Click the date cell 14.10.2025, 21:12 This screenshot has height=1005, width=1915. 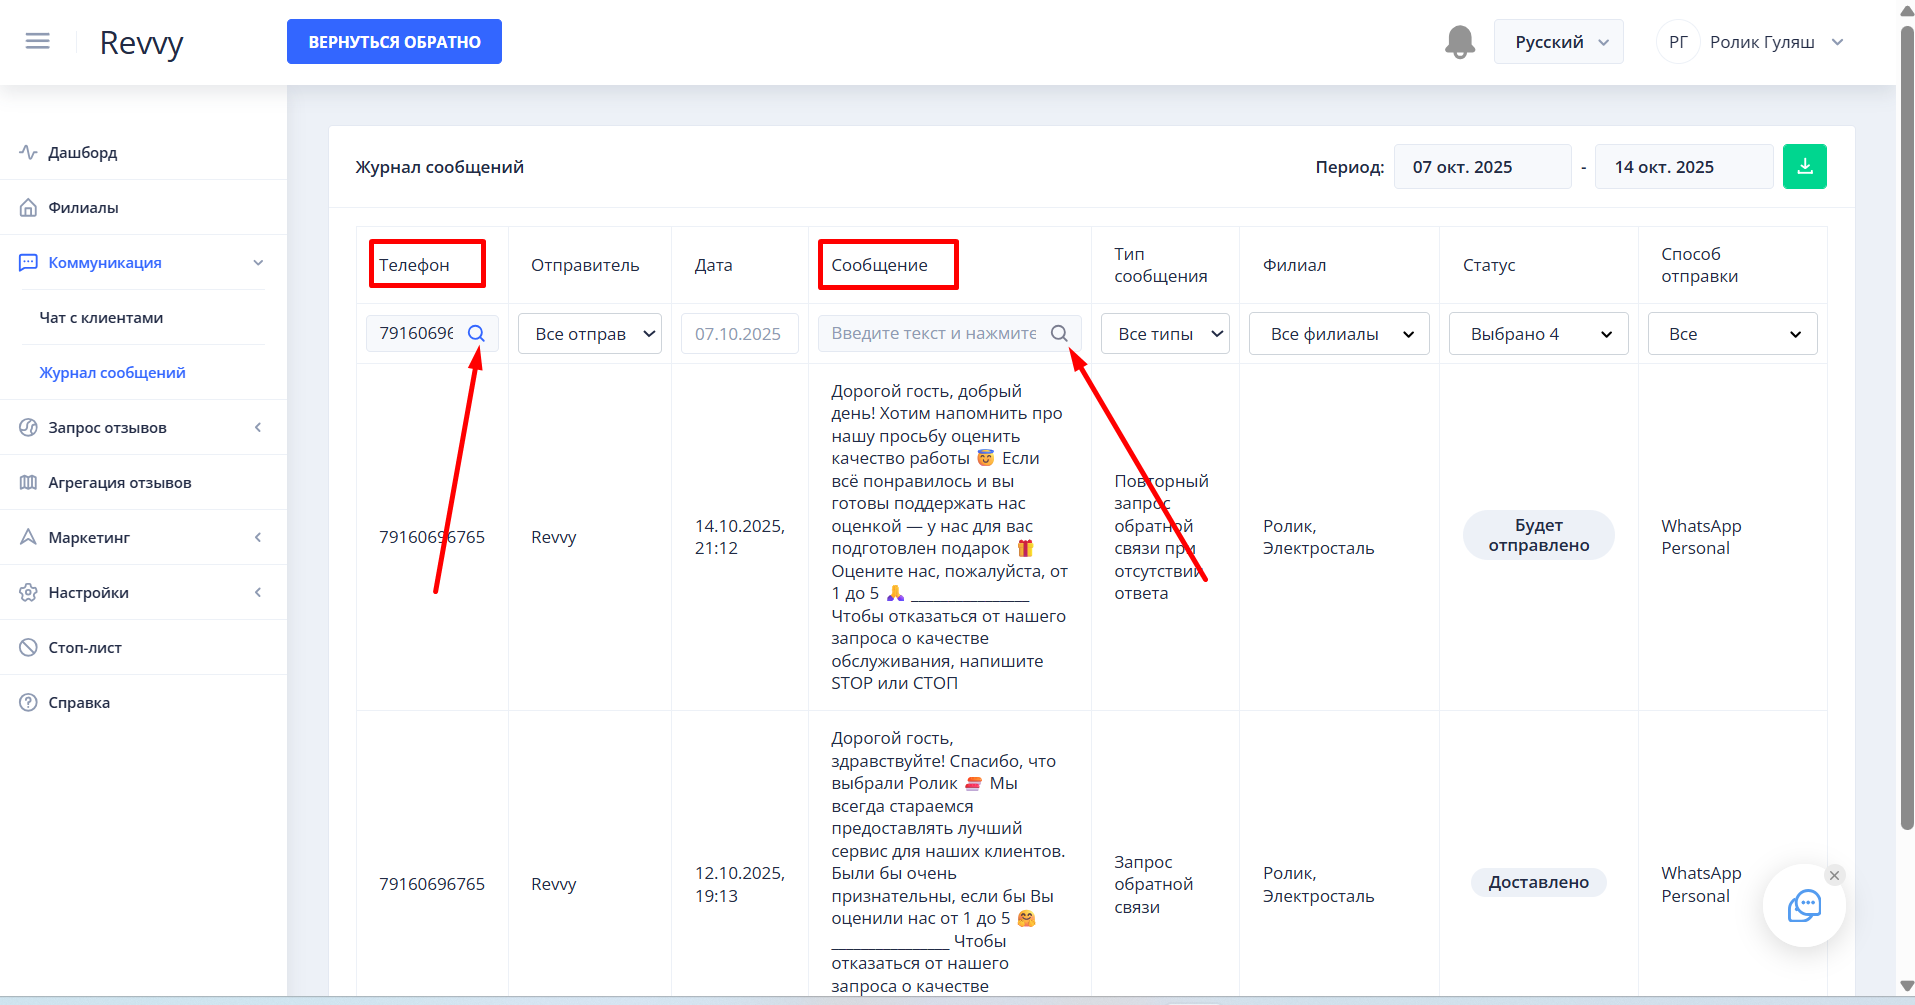[740, 537]
